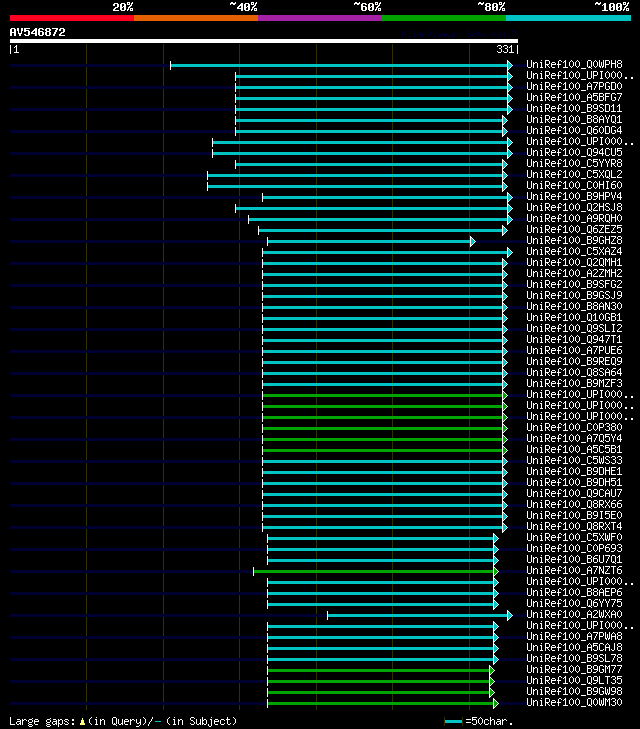Screen dimensions: 640x729
Task: Select the UniRef100_A9RQH0 label
Action: point(574,219)
